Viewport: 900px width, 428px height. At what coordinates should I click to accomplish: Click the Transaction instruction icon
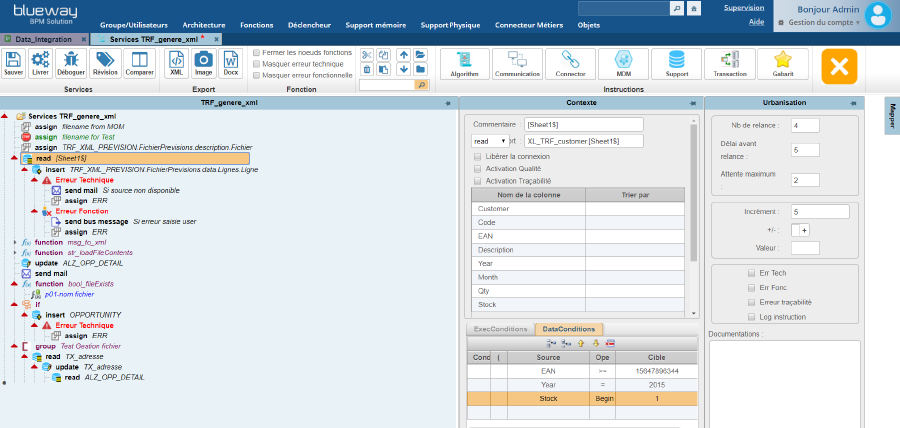click(x=730, y=63)
